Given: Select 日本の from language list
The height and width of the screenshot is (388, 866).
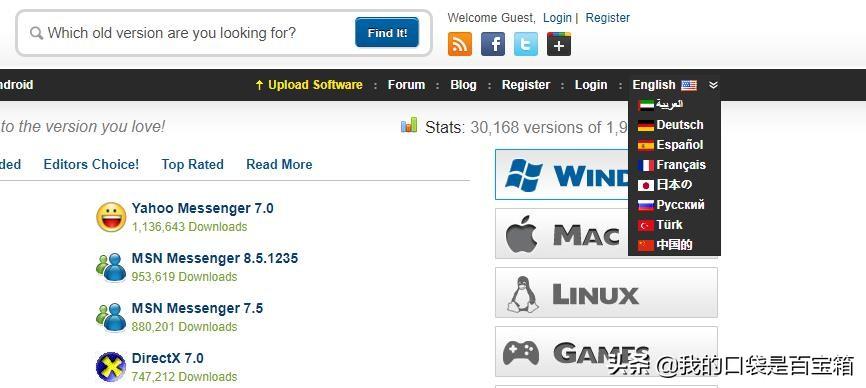Looking at the screenshot, I should point(674,184).
